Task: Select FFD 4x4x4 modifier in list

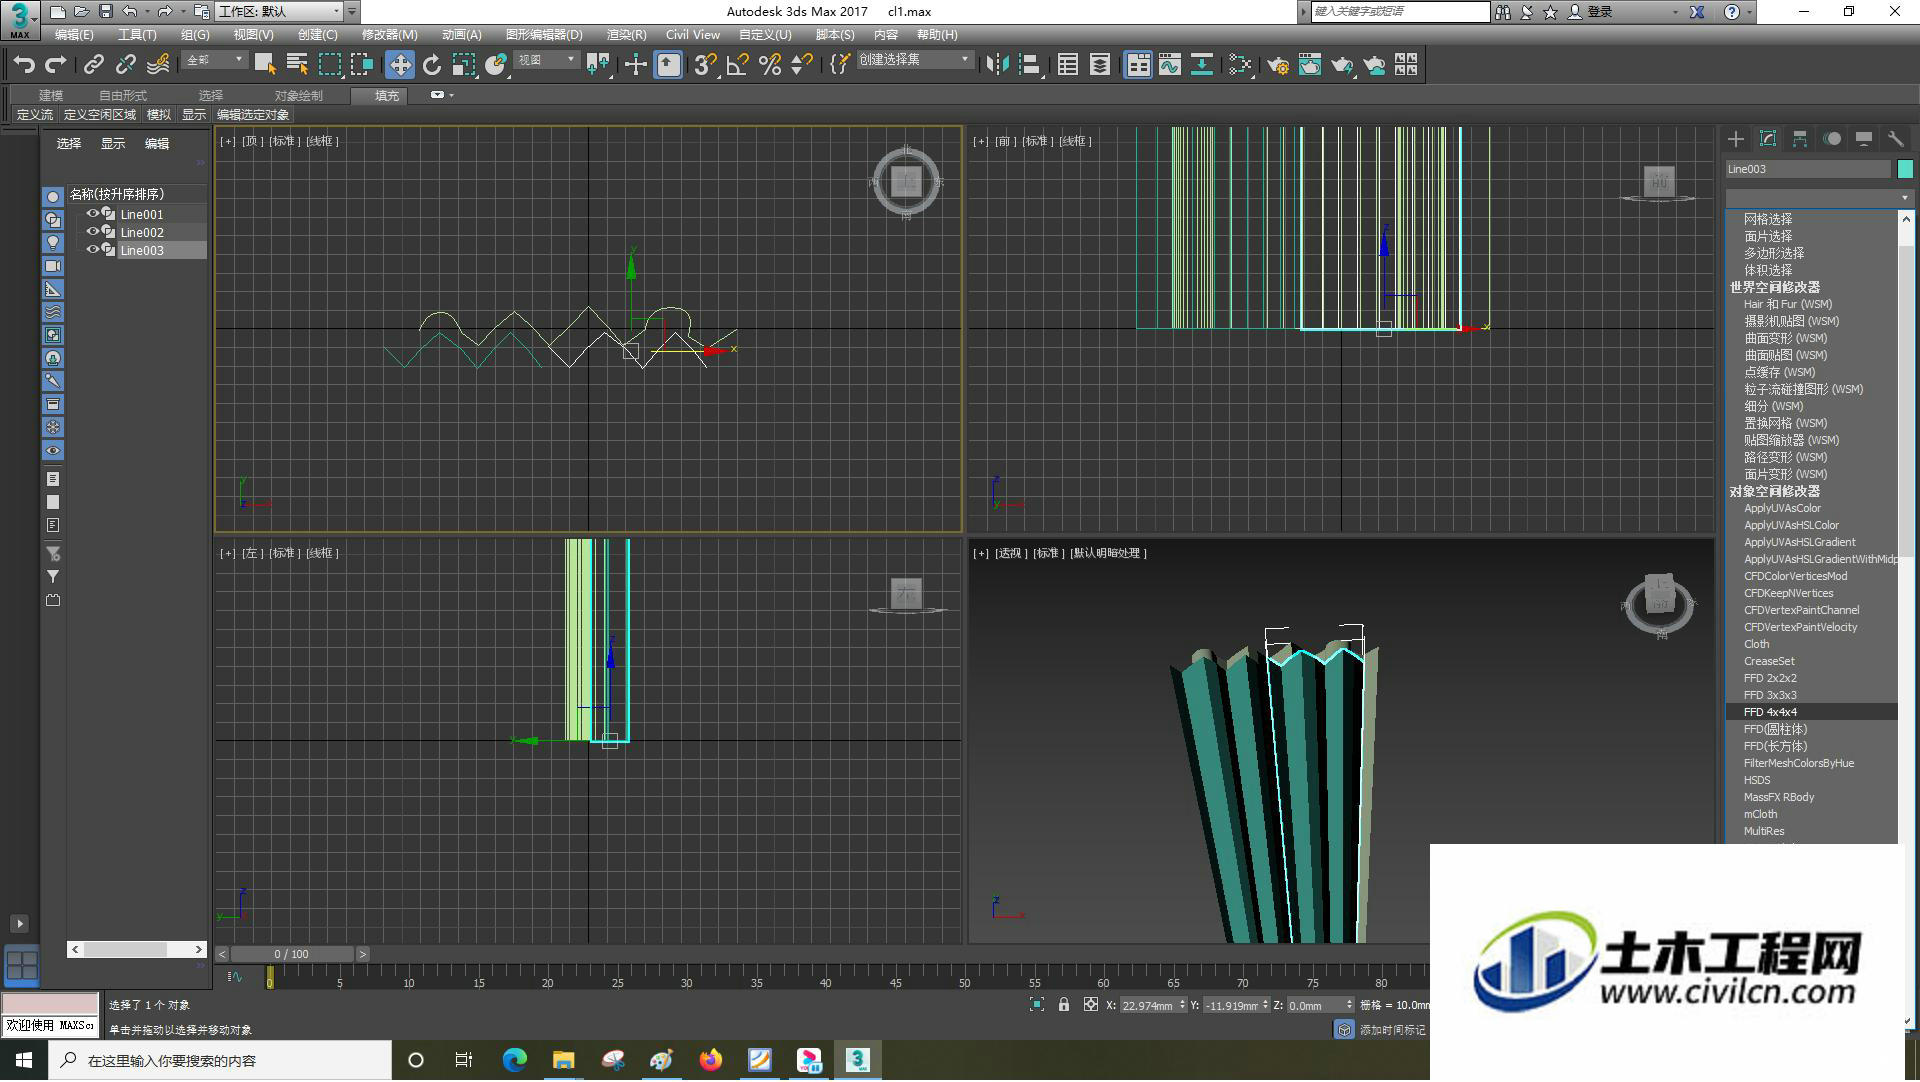Action: [x=1812, y=712]
